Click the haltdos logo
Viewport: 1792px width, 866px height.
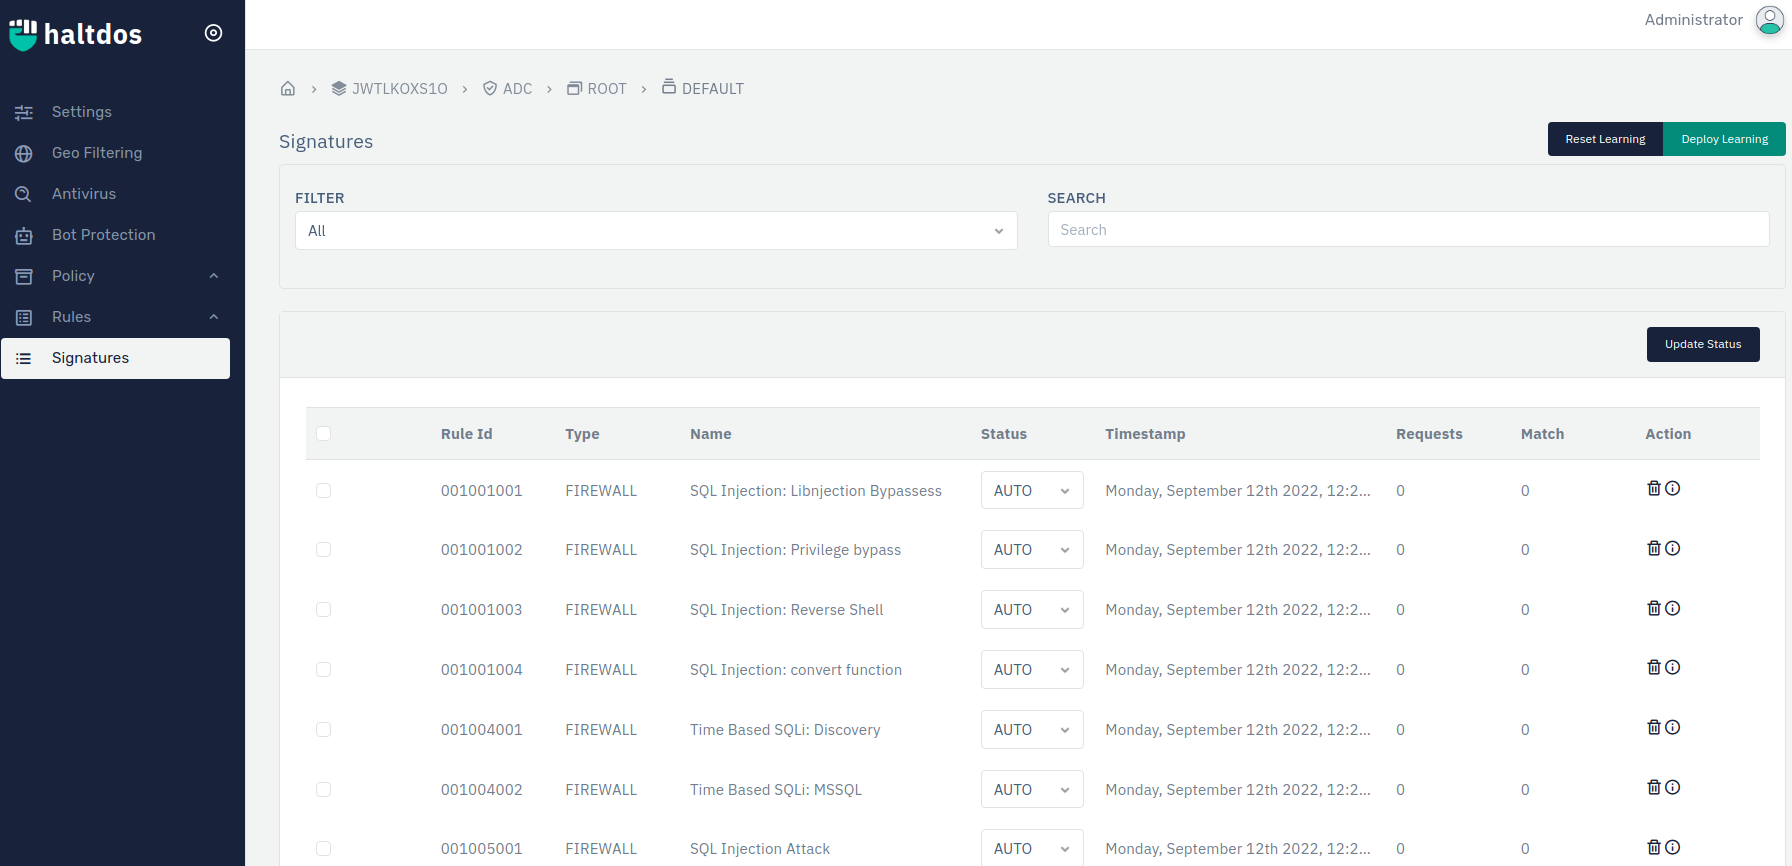click(75, 34)
